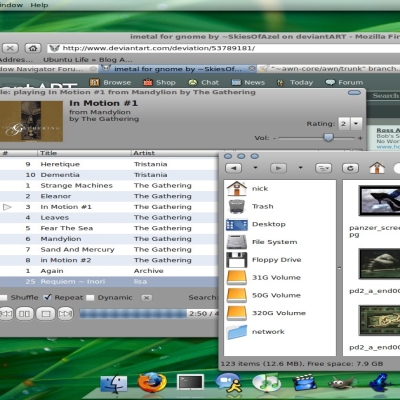Select the Sand And Mercury track row
Screen dimensions: 400x400
coord(109,249)
